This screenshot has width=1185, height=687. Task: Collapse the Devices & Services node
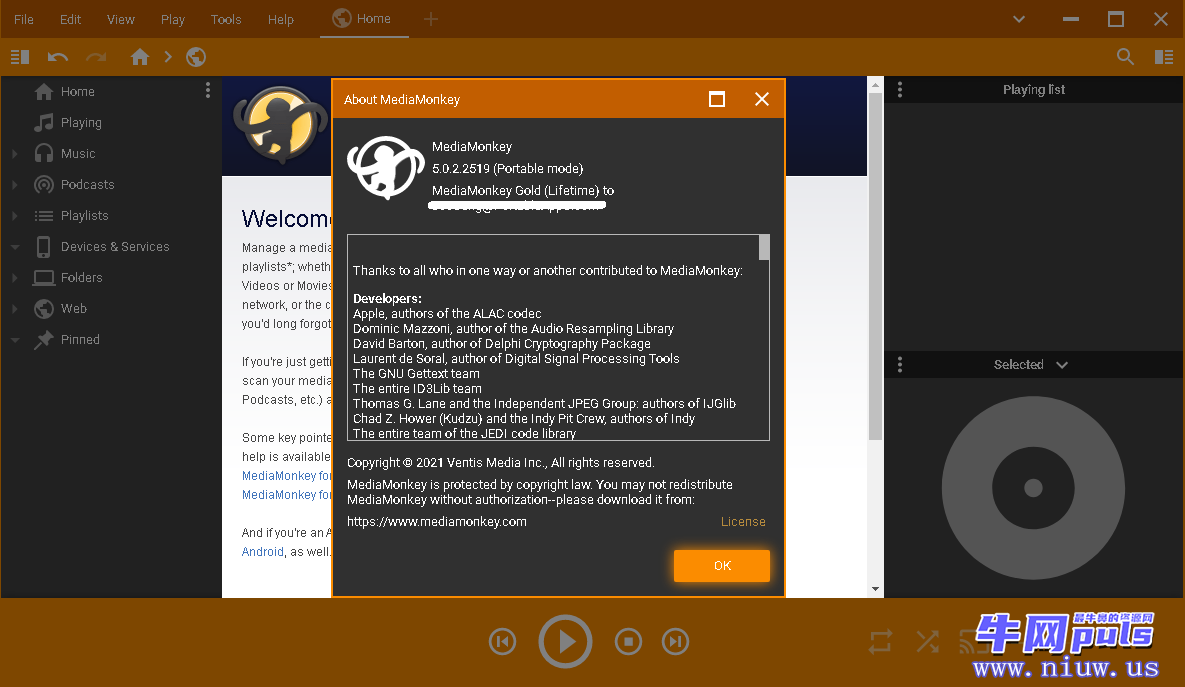click(15, 246)
